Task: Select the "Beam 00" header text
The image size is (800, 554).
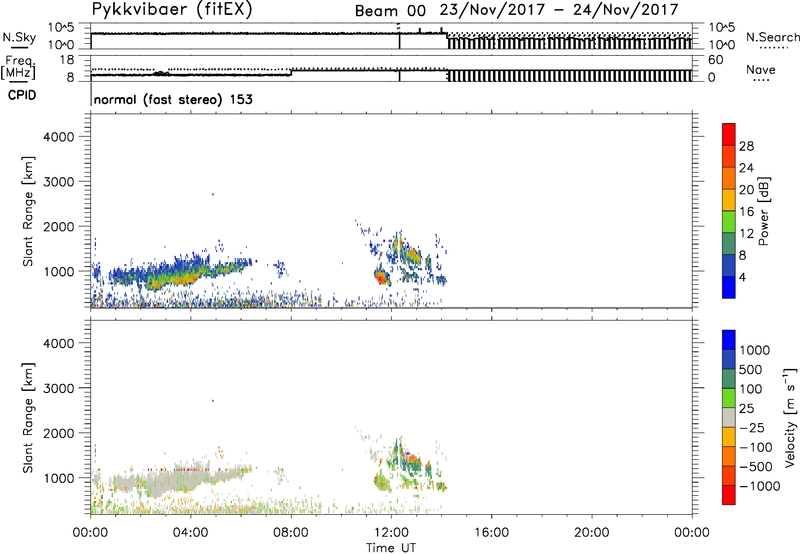Action: (390, 11)
